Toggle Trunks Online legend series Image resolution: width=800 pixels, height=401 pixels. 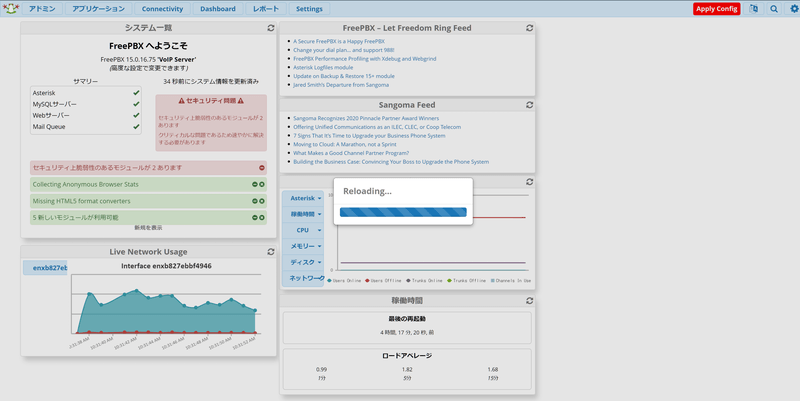coord(424,281)
